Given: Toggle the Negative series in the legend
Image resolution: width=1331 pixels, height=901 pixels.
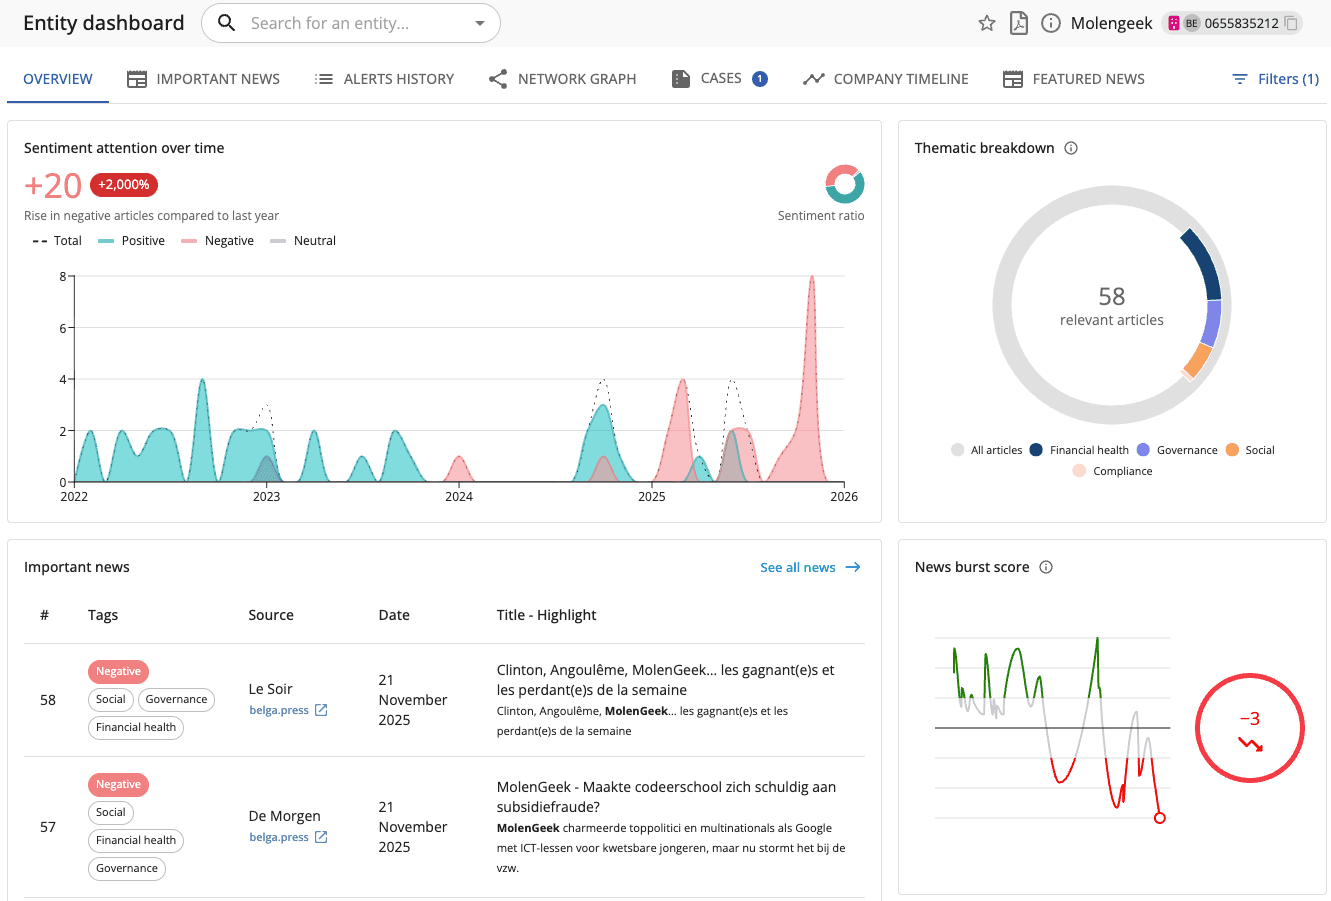Looking at the screenshot, I should [x=217, y=240].
